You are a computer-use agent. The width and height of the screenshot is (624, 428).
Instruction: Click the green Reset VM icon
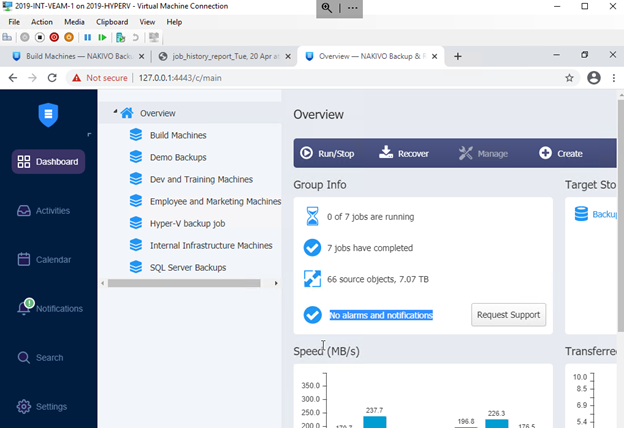[102, 37]
